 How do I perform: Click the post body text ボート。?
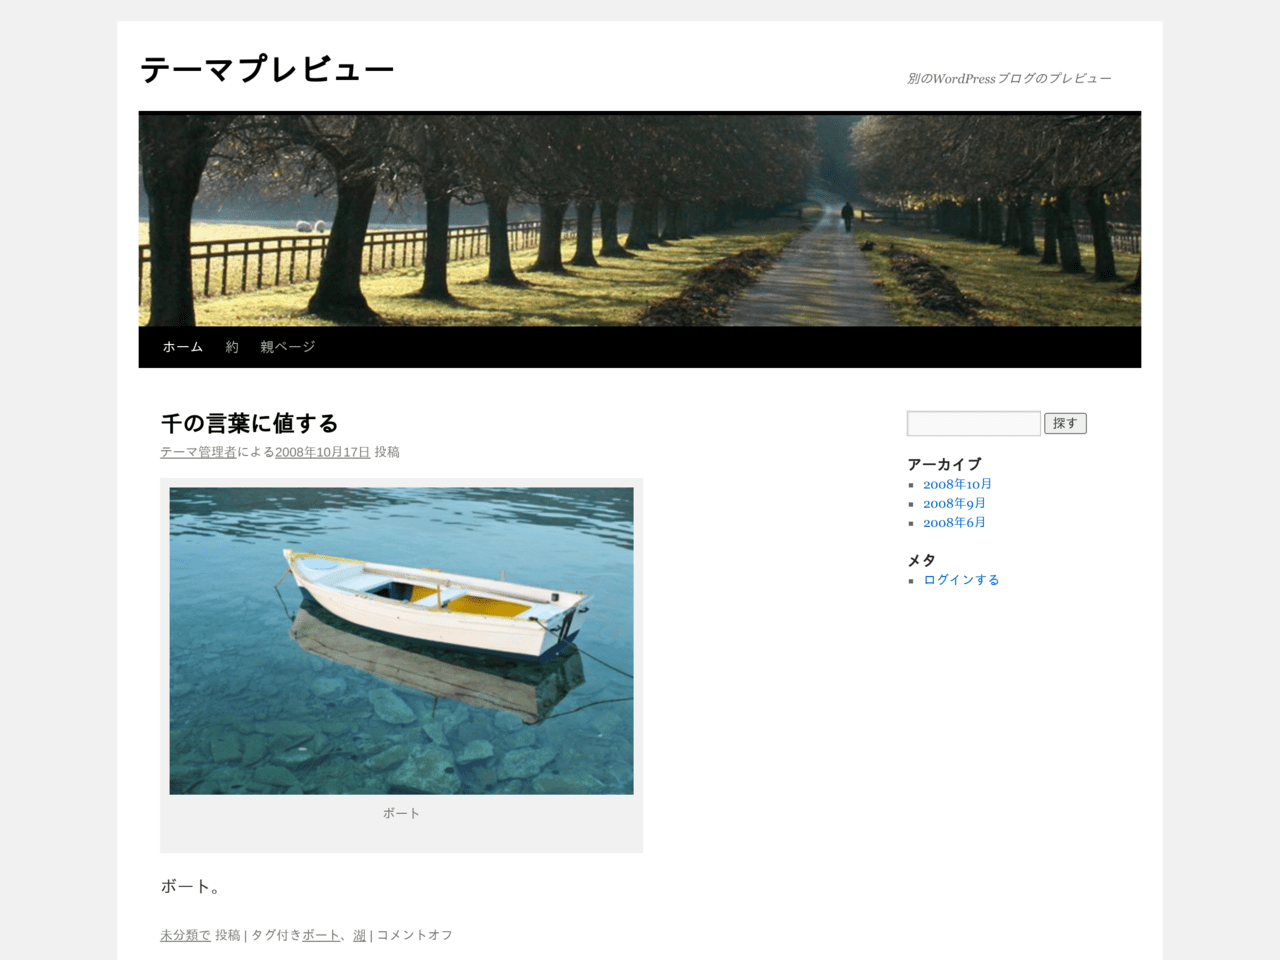(x=193, y=886)
